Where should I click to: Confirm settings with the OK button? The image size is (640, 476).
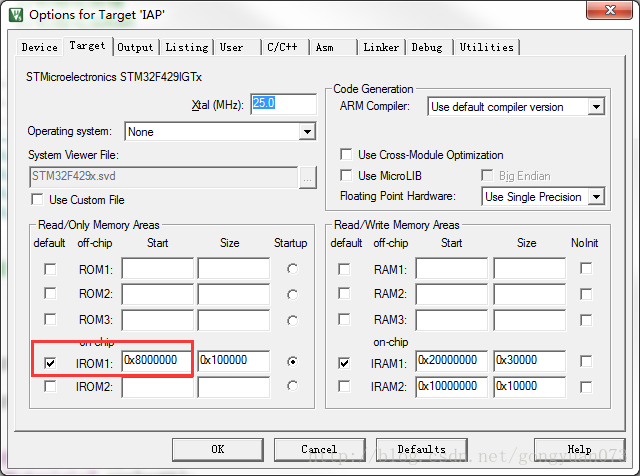click(218, 449)
